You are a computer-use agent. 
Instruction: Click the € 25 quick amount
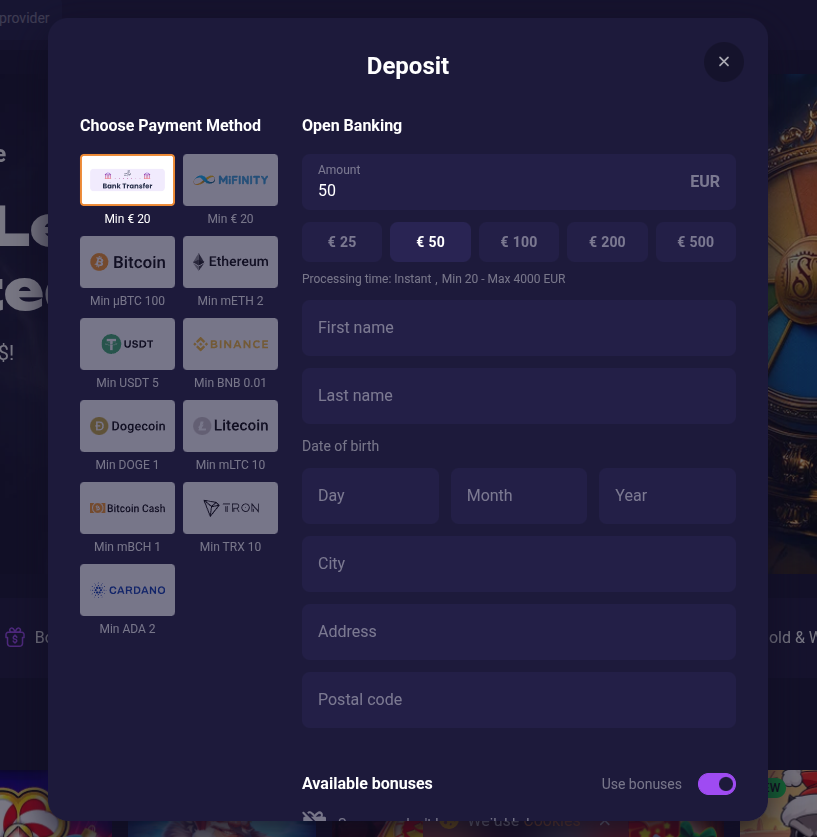point(342,242)
